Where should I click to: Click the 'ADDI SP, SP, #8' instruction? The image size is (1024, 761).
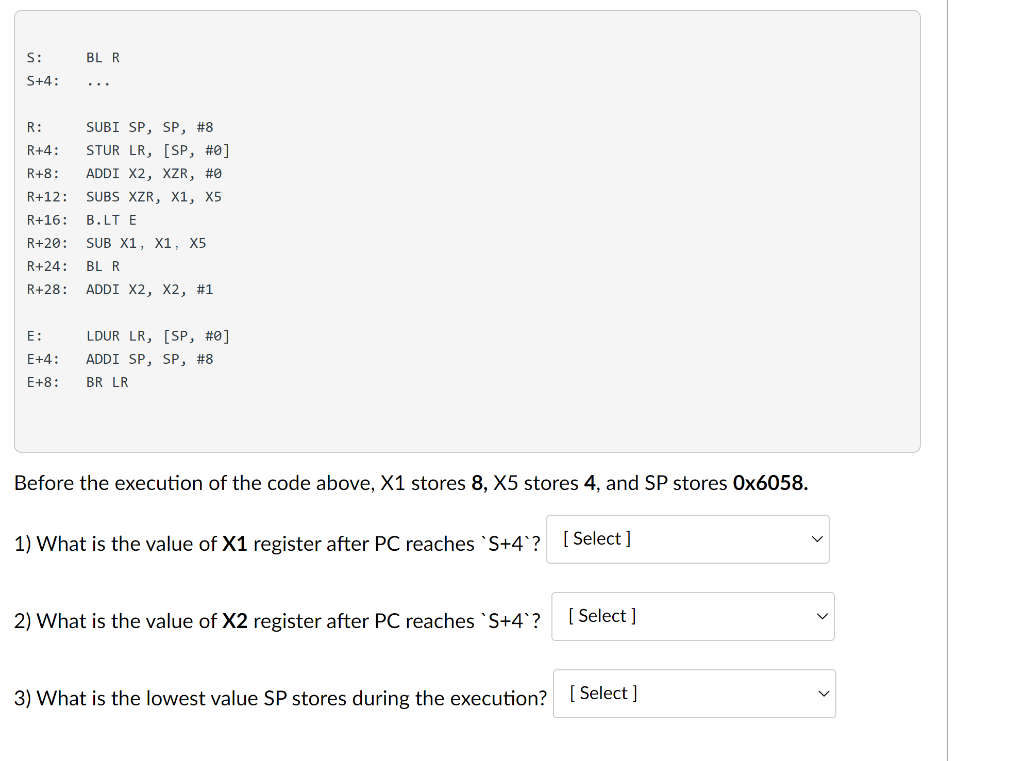coord(149,359)
